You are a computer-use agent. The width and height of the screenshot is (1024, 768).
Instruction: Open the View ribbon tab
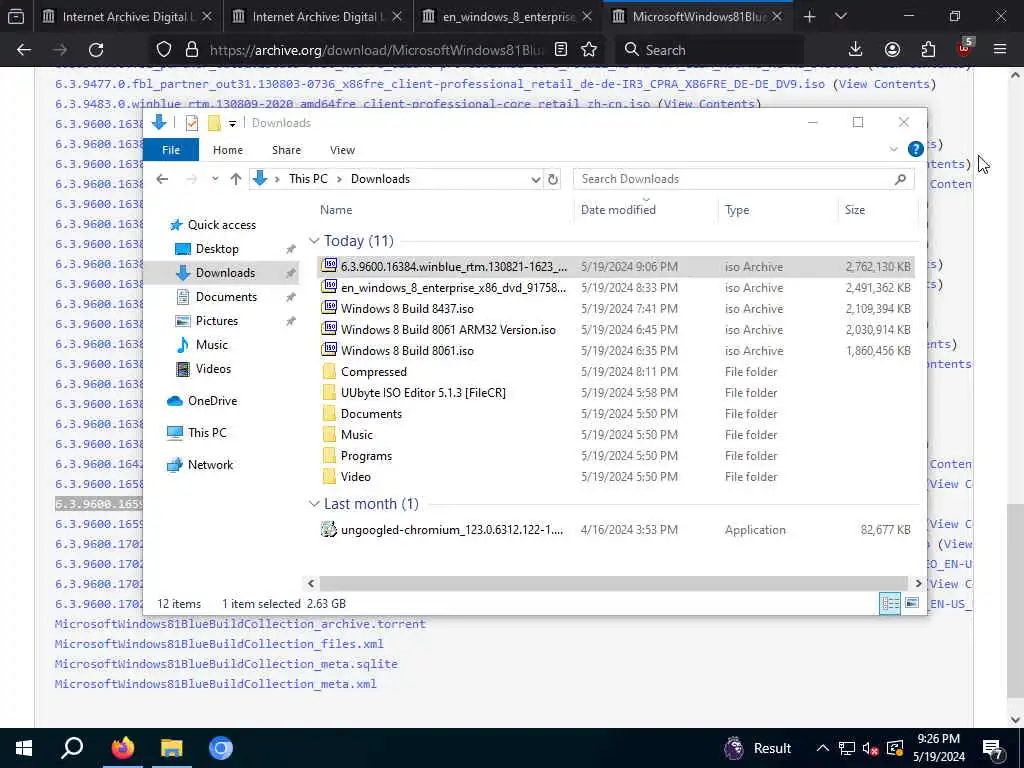pyautogui.click(x=342, y=150)
